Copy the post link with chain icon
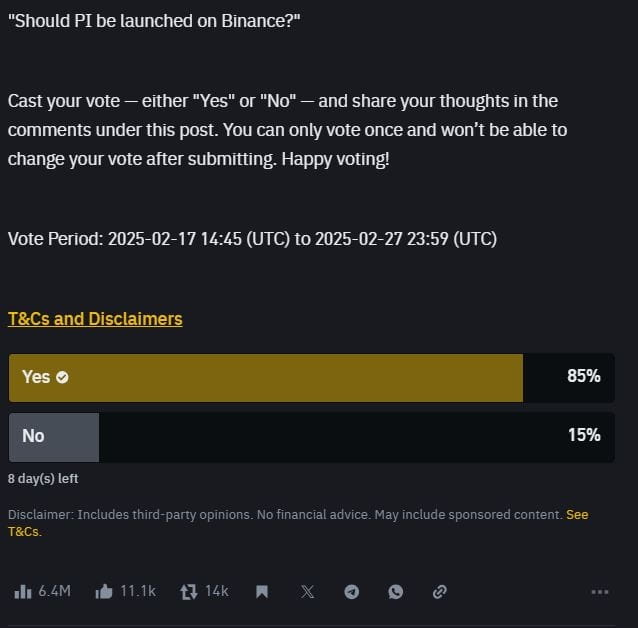 (x=439, y=592)
